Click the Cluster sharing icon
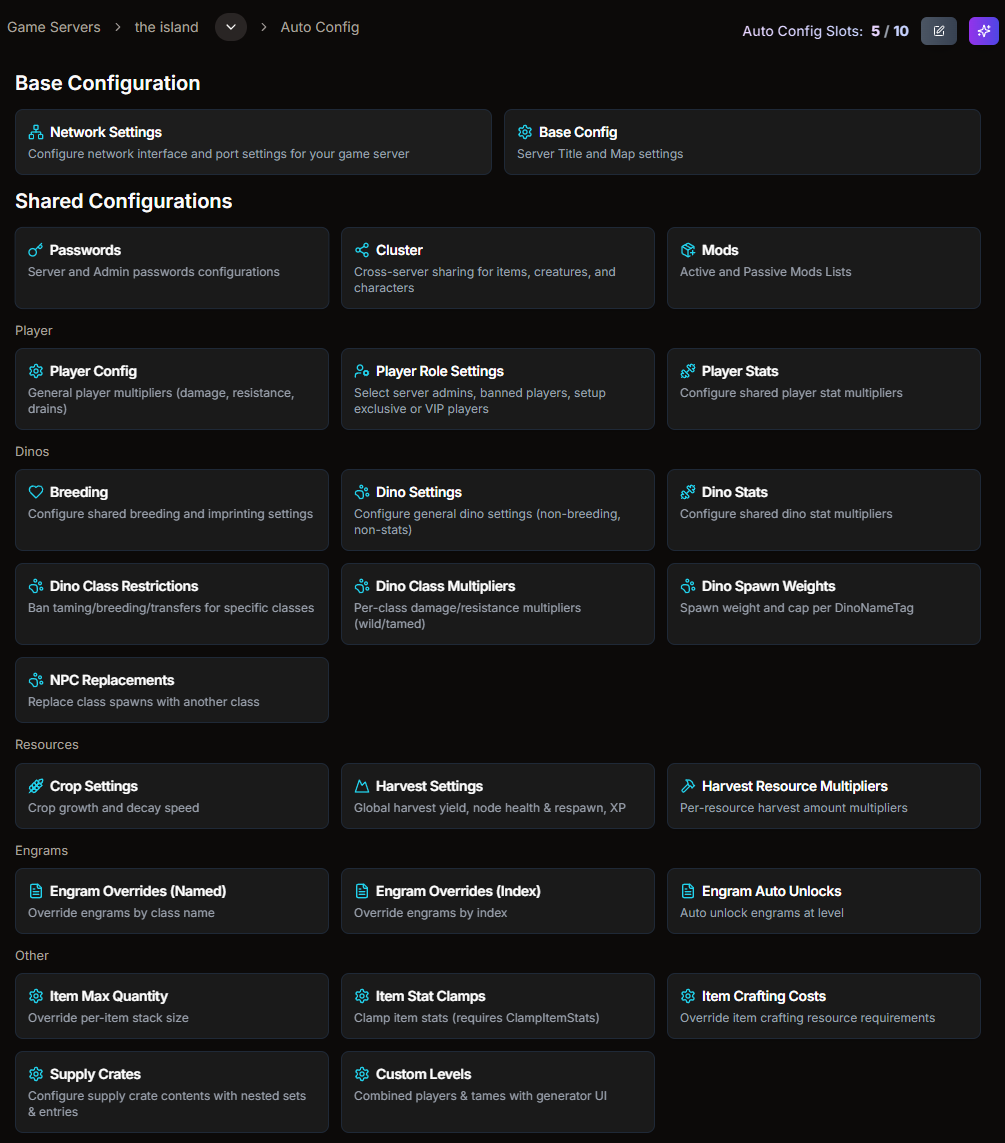 pos(362,250)
